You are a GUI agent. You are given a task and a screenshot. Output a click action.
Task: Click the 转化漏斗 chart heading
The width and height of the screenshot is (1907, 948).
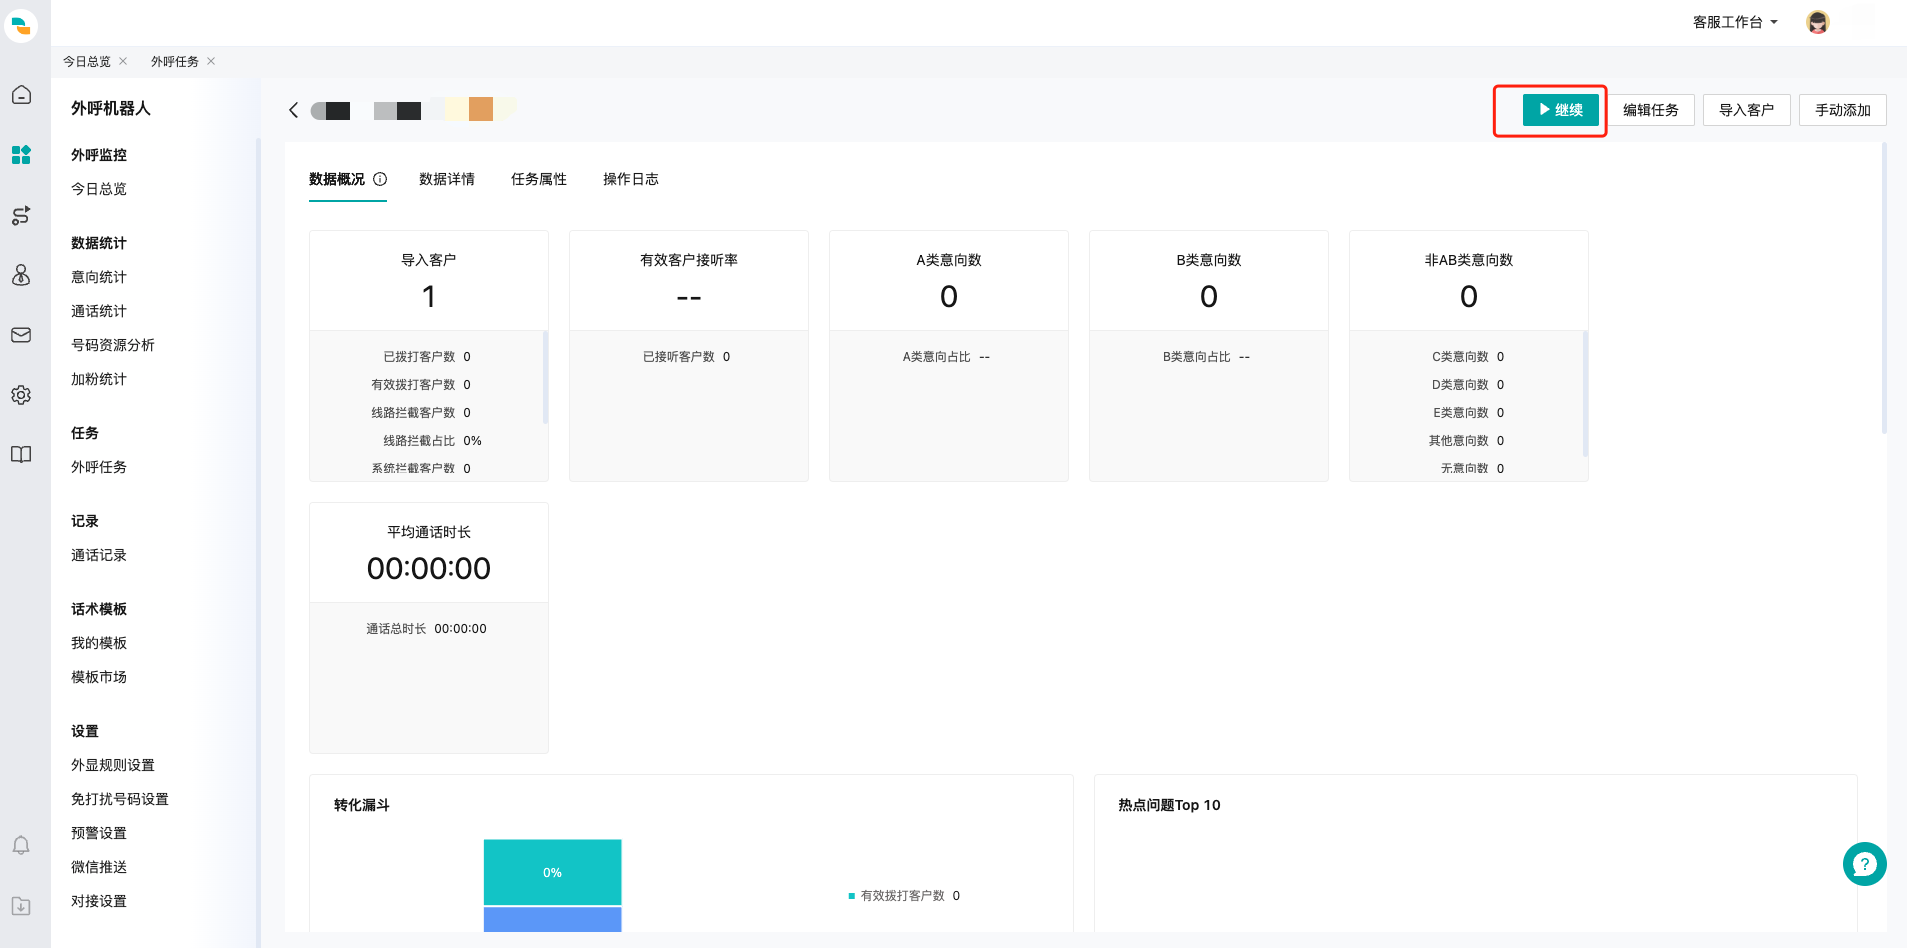tap(362, 805)
